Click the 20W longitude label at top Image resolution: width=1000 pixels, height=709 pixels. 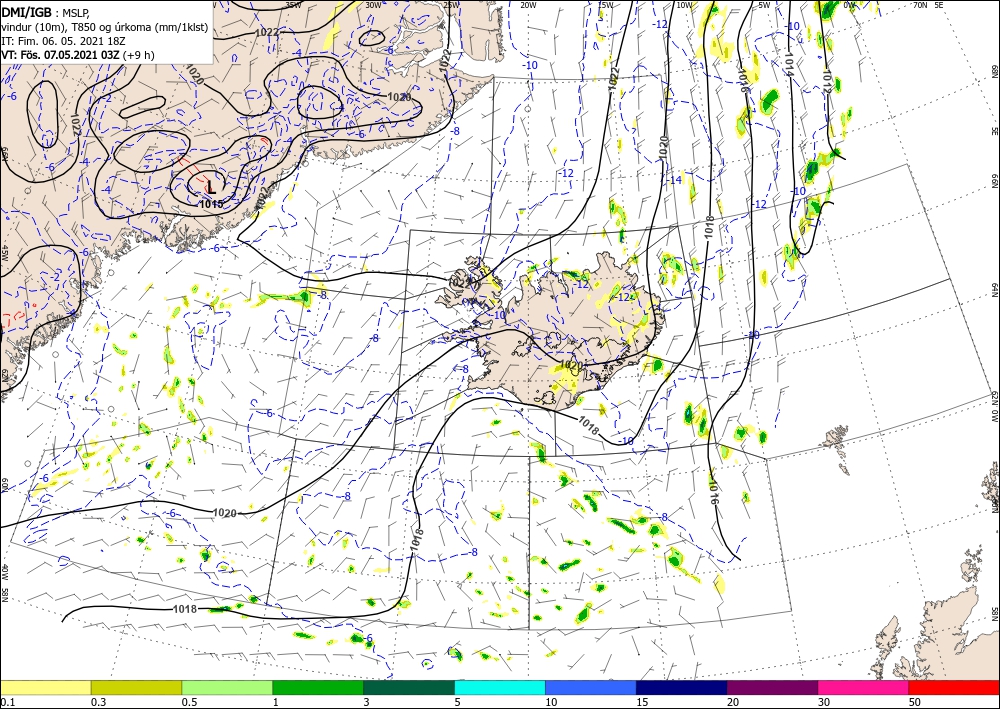tap(529, 5)
